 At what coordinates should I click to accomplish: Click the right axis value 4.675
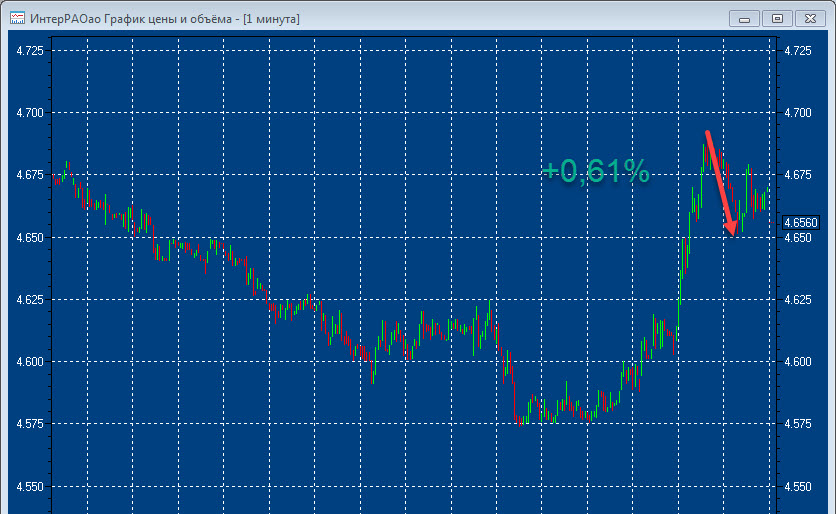(x=798, y=174)
